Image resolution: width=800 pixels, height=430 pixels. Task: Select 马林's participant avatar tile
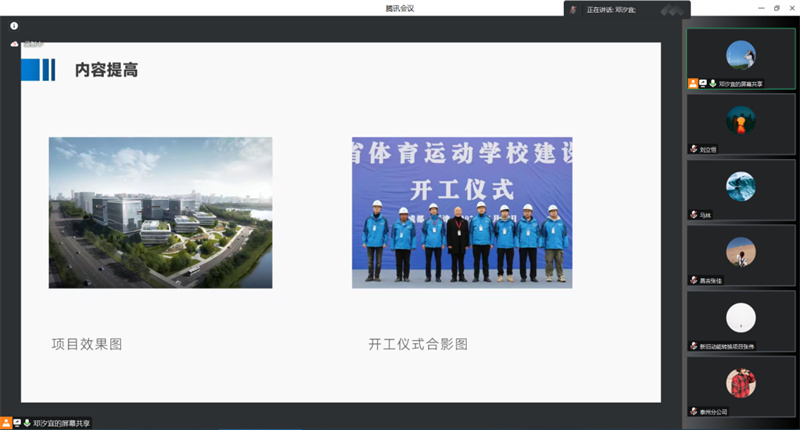[x=740, y=188]
